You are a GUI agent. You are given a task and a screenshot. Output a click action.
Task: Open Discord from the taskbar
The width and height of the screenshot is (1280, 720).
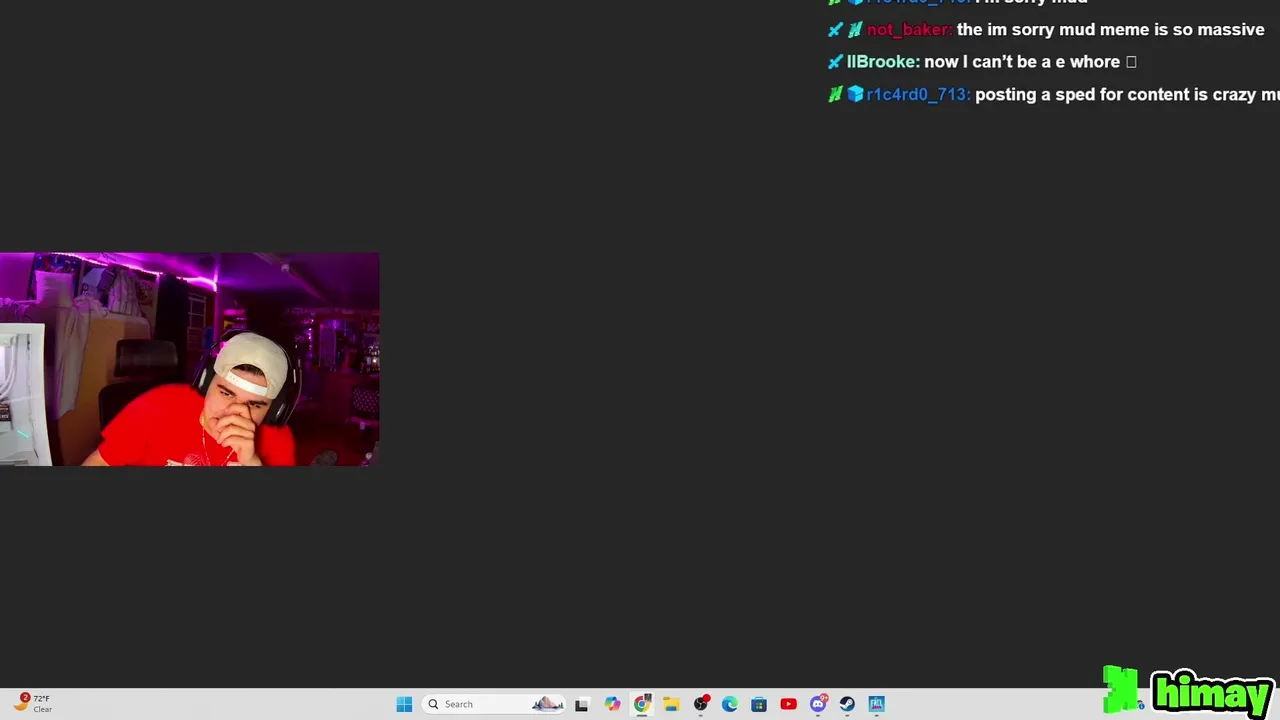pos(818,704)
